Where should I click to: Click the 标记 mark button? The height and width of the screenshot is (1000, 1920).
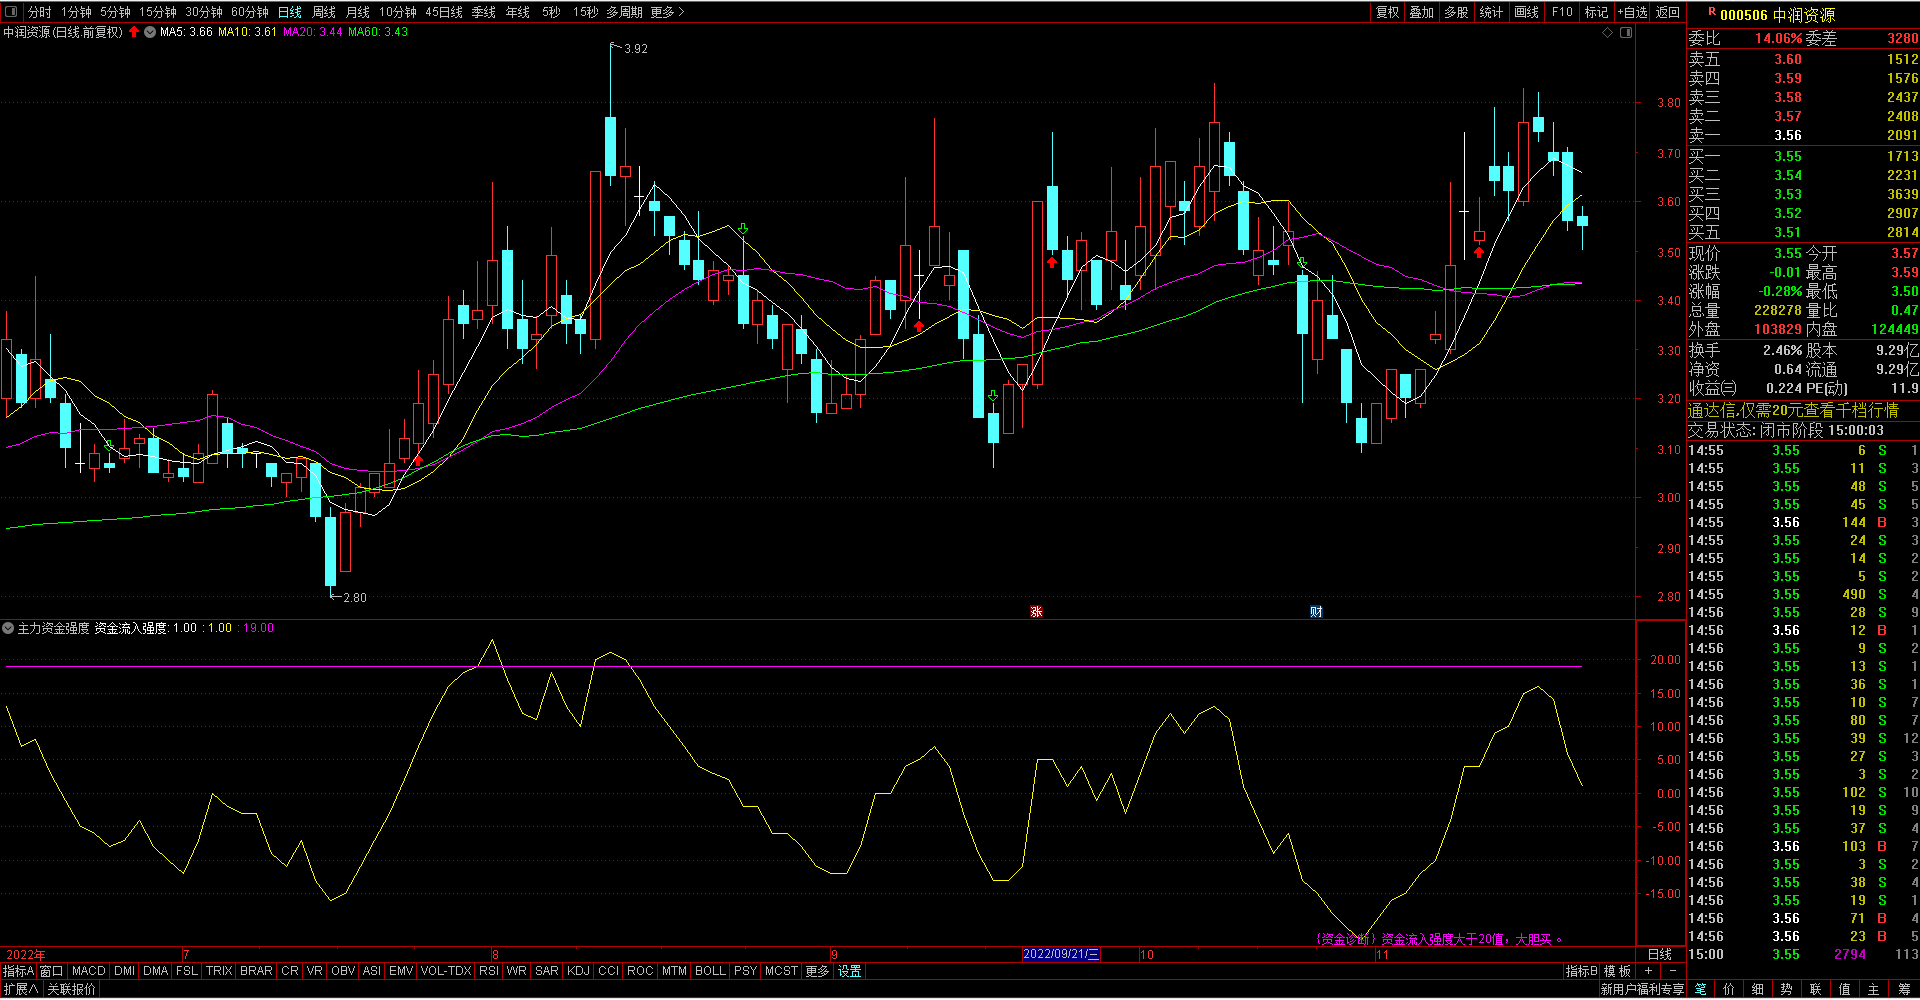[1596, 12]
